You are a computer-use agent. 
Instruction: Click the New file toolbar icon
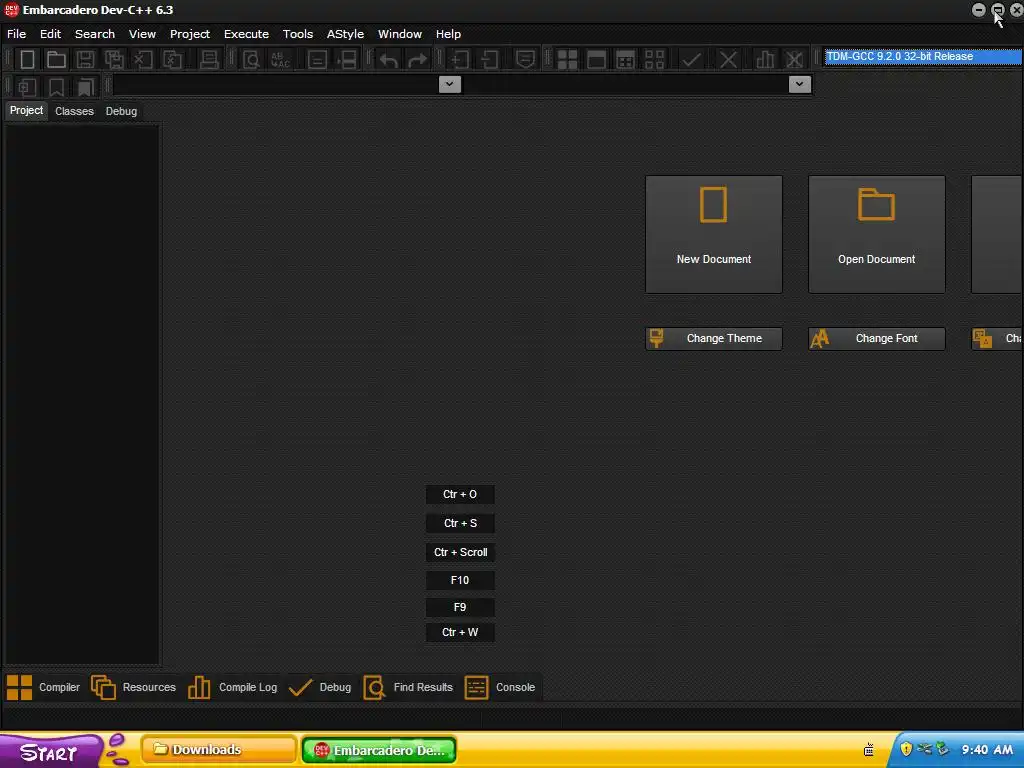pyautogui.click(x=27, y=59)
